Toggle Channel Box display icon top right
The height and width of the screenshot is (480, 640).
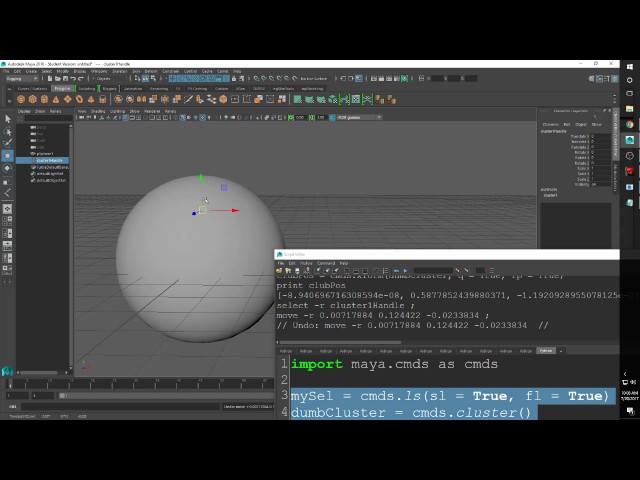coord(615,78)
